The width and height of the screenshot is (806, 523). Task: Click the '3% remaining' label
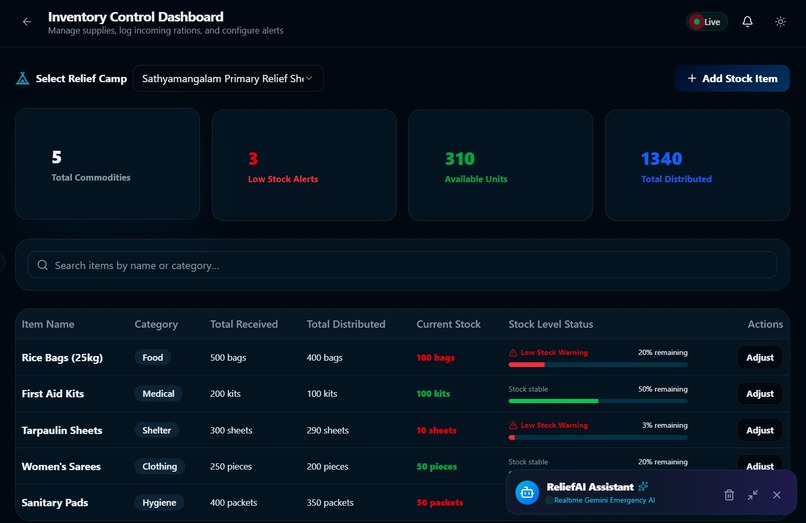[665, 425]
